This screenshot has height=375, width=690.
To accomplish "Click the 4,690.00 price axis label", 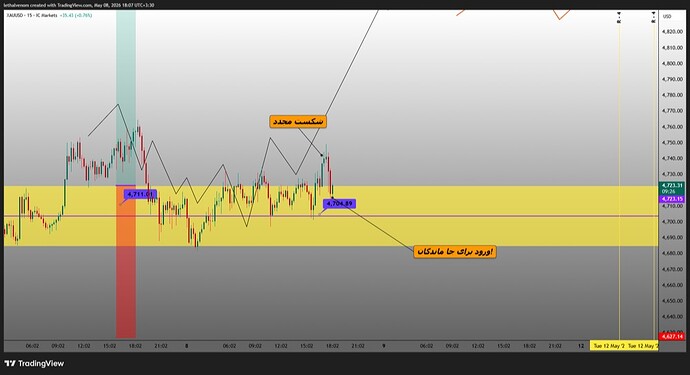I will tap(672, 238).
